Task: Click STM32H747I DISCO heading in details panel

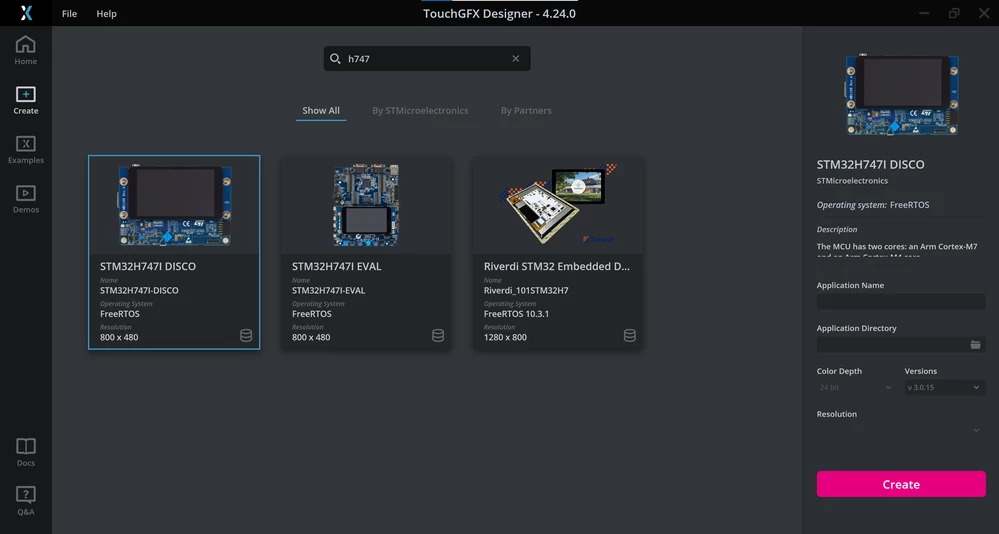Action: 870,164
